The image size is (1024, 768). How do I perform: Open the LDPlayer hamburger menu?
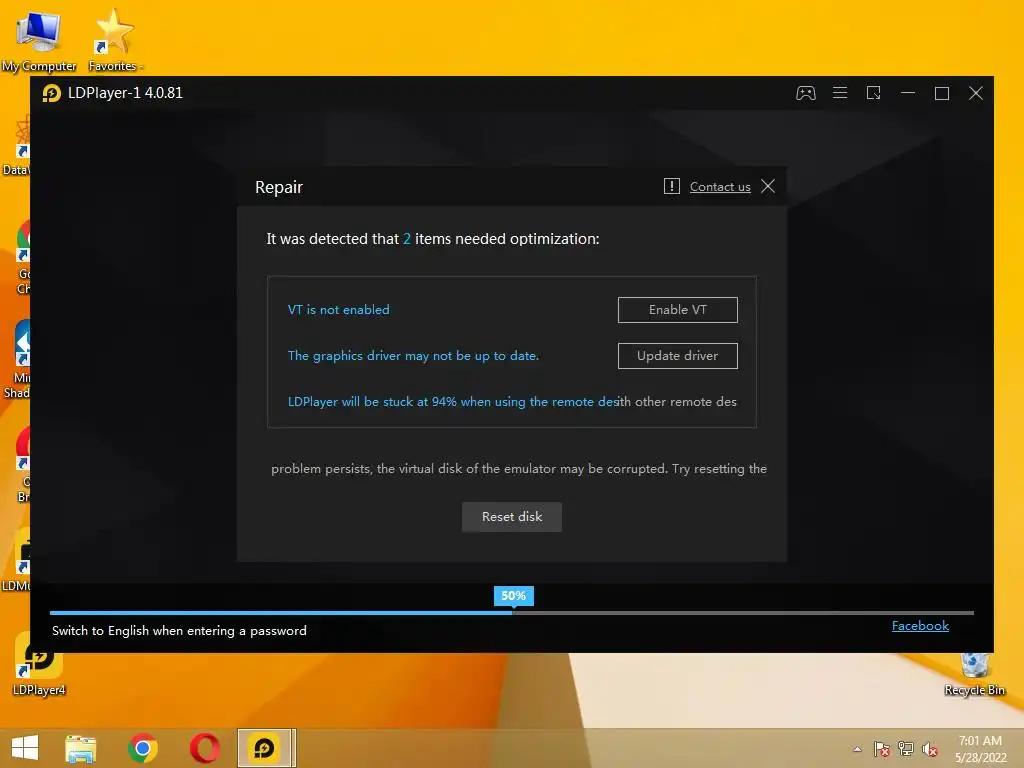tap(840, 93)
